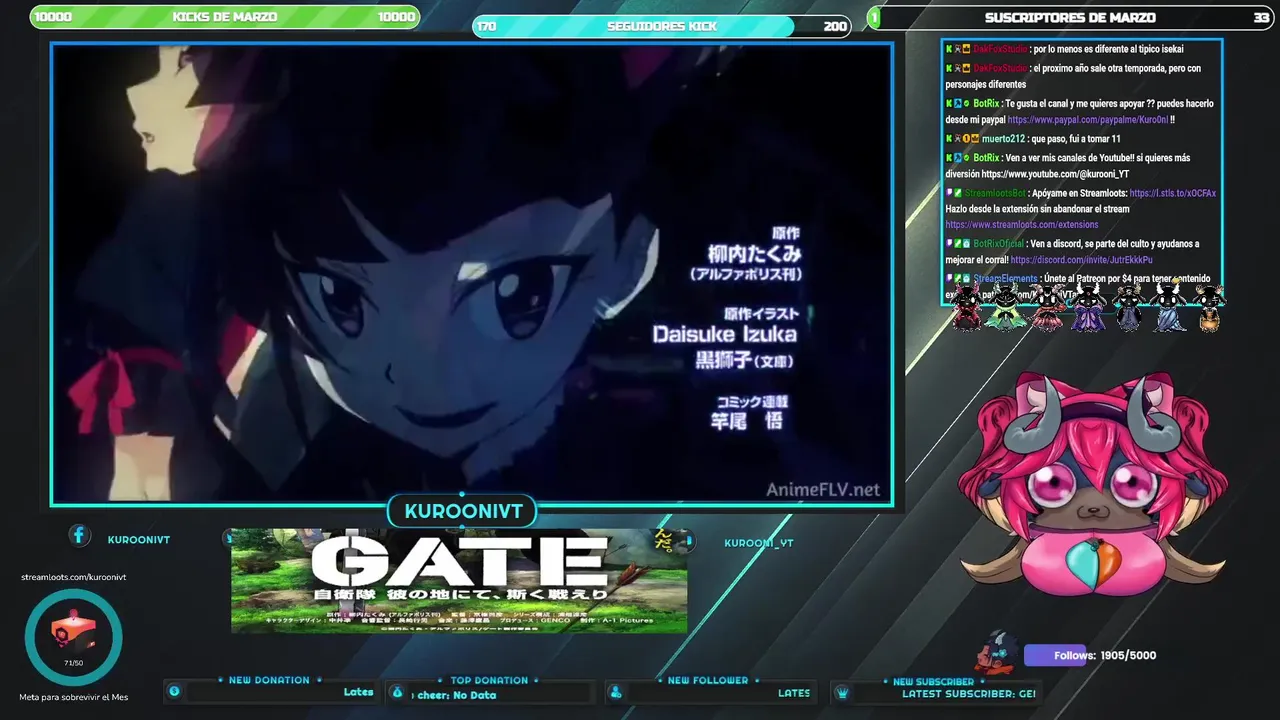Open the streamloots.com/extensions link
This screenshot has height=720, width=1280.
click(x=1021, y=225)
